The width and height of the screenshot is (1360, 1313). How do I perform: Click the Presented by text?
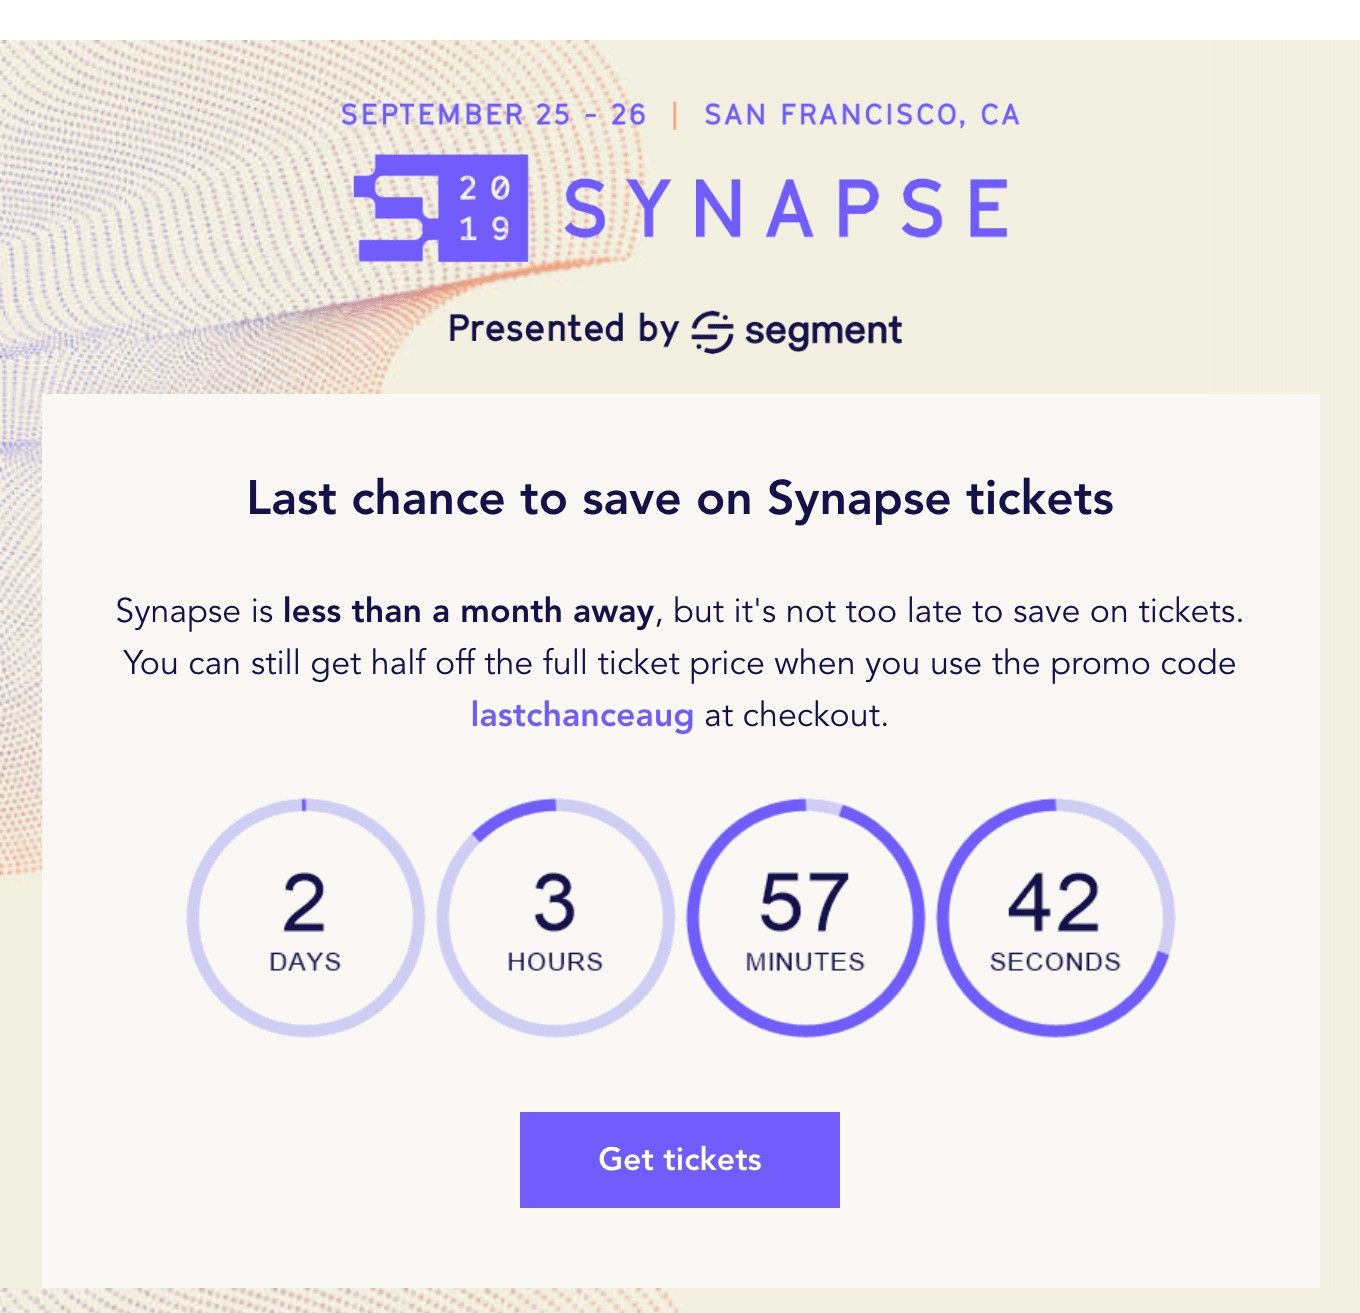pos(563,328)
